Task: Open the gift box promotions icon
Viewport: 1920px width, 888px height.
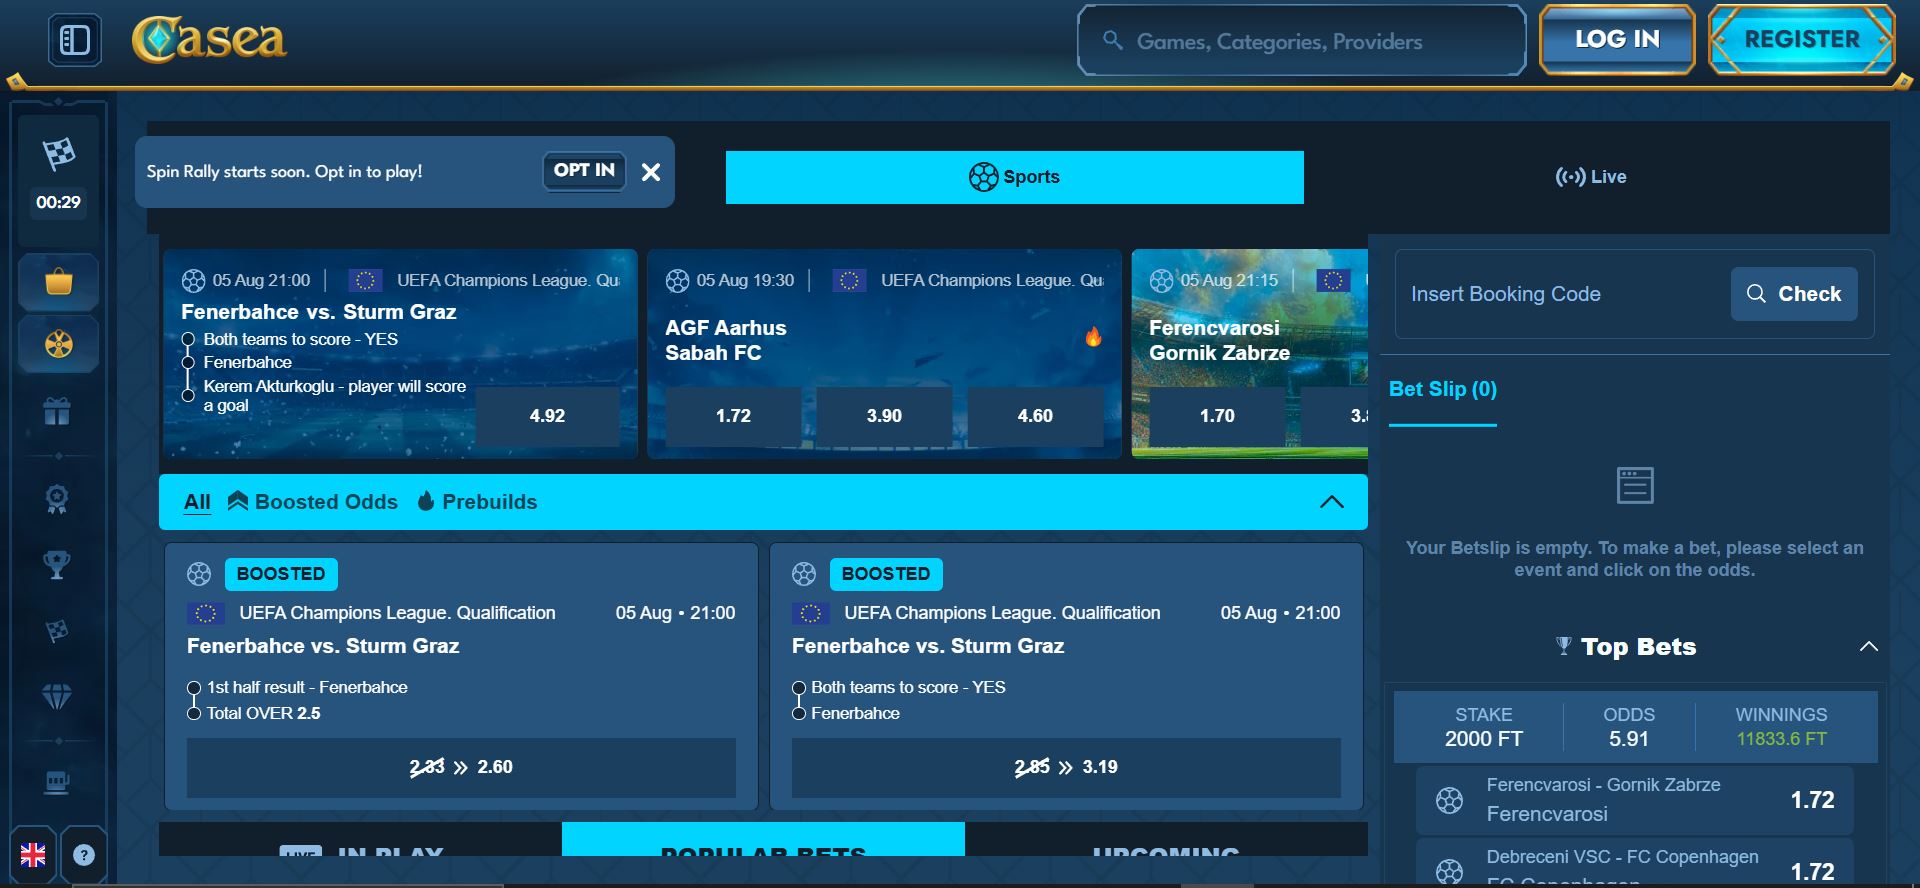Action: (57, 411)
